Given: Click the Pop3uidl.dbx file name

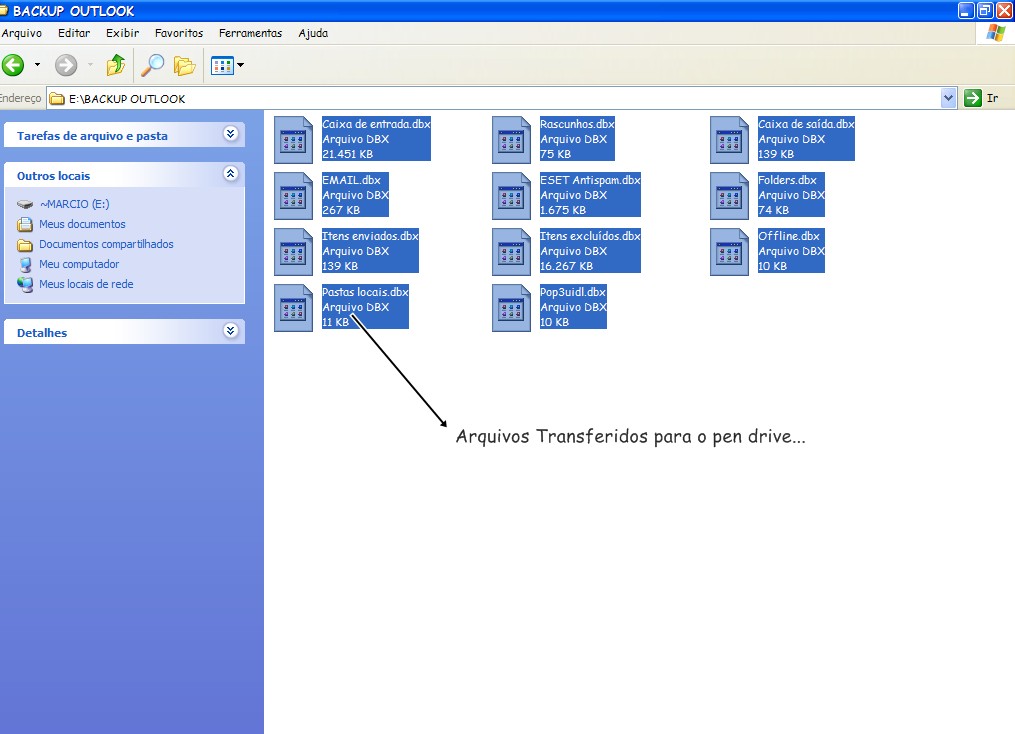Looking at the screenshot, I should point(573,292).
